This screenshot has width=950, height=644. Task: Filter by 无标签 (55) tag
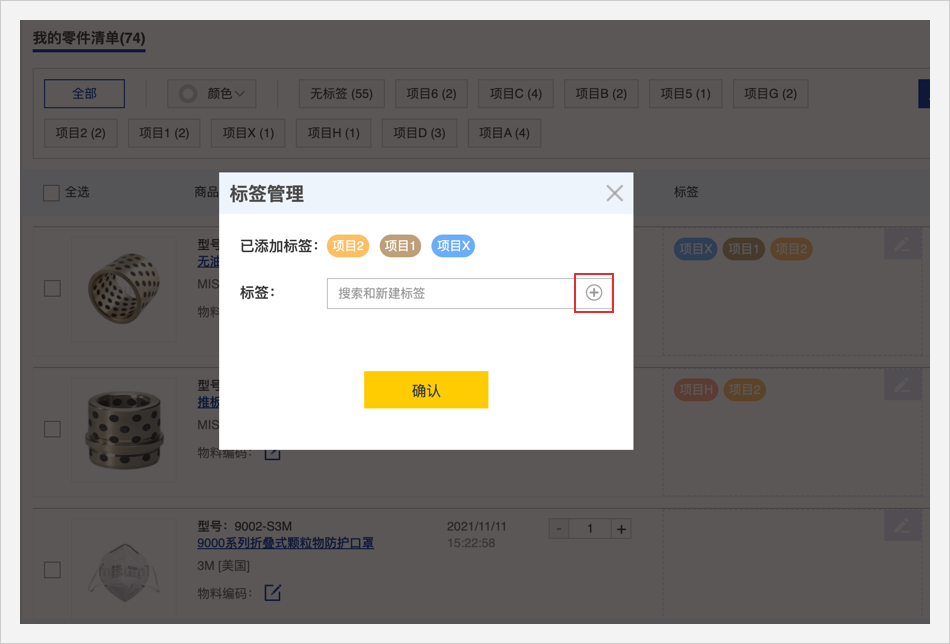pos(341,94)
